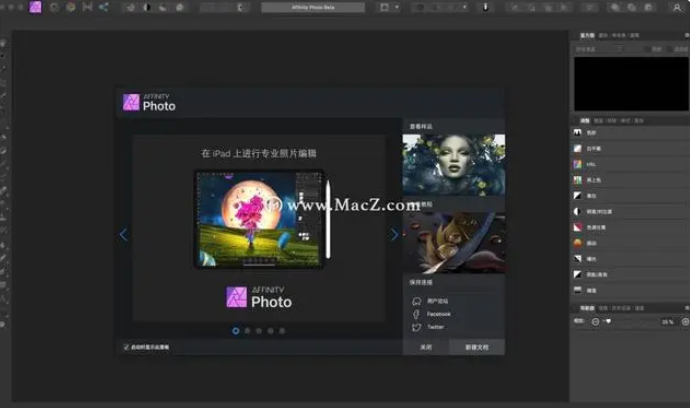Apply Auto Levels from top toolbar
The width and height of the screenshot is (690, 408).
point(131,7)
